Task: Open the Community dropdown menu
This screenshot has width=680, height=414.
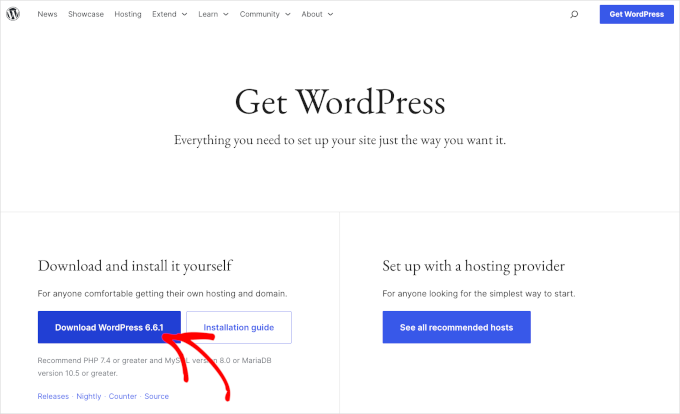Action: [x=264, y=15]
